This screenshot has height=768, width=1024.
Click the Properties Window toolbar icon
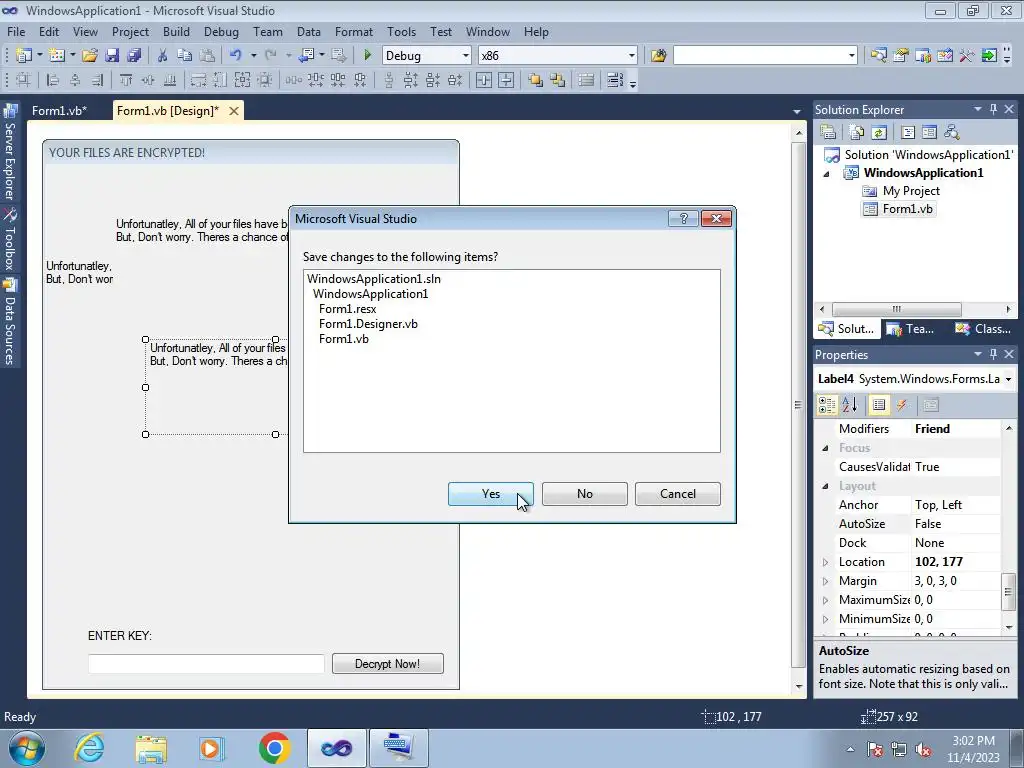coord(901,56)
